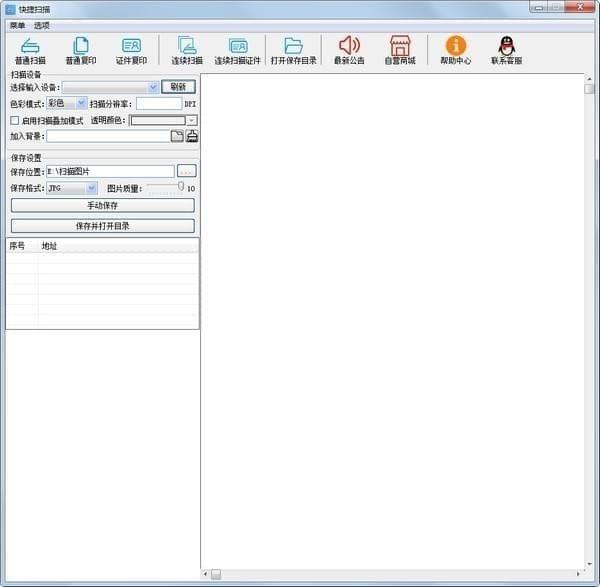Click the 刷新 refresh button
The image size is (600, 587).
tap(178, 87)
